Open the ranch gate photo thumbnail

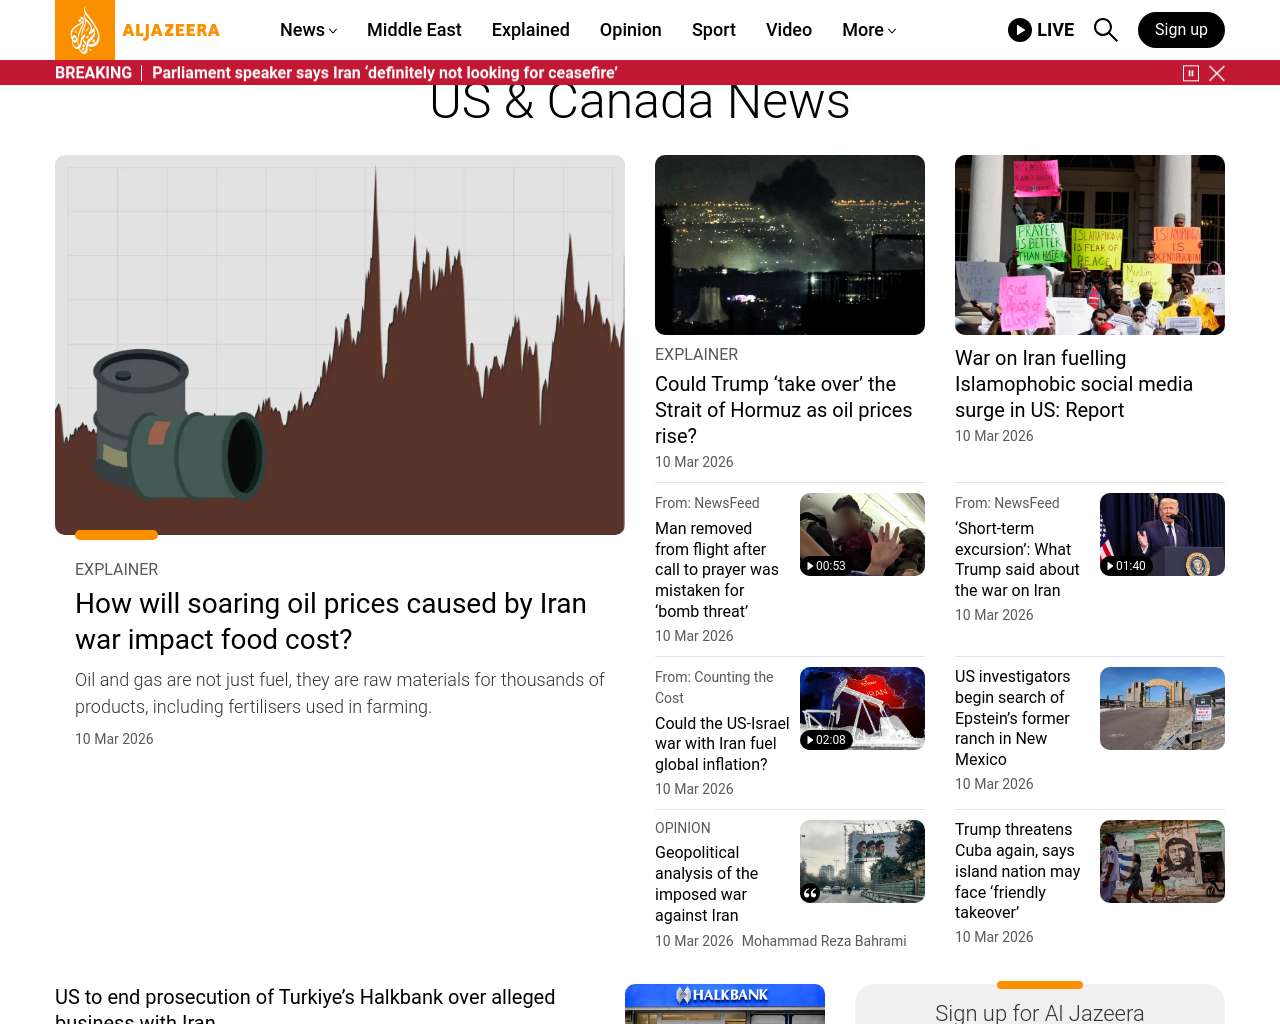pyautogui.click(x=1162, y=708)
